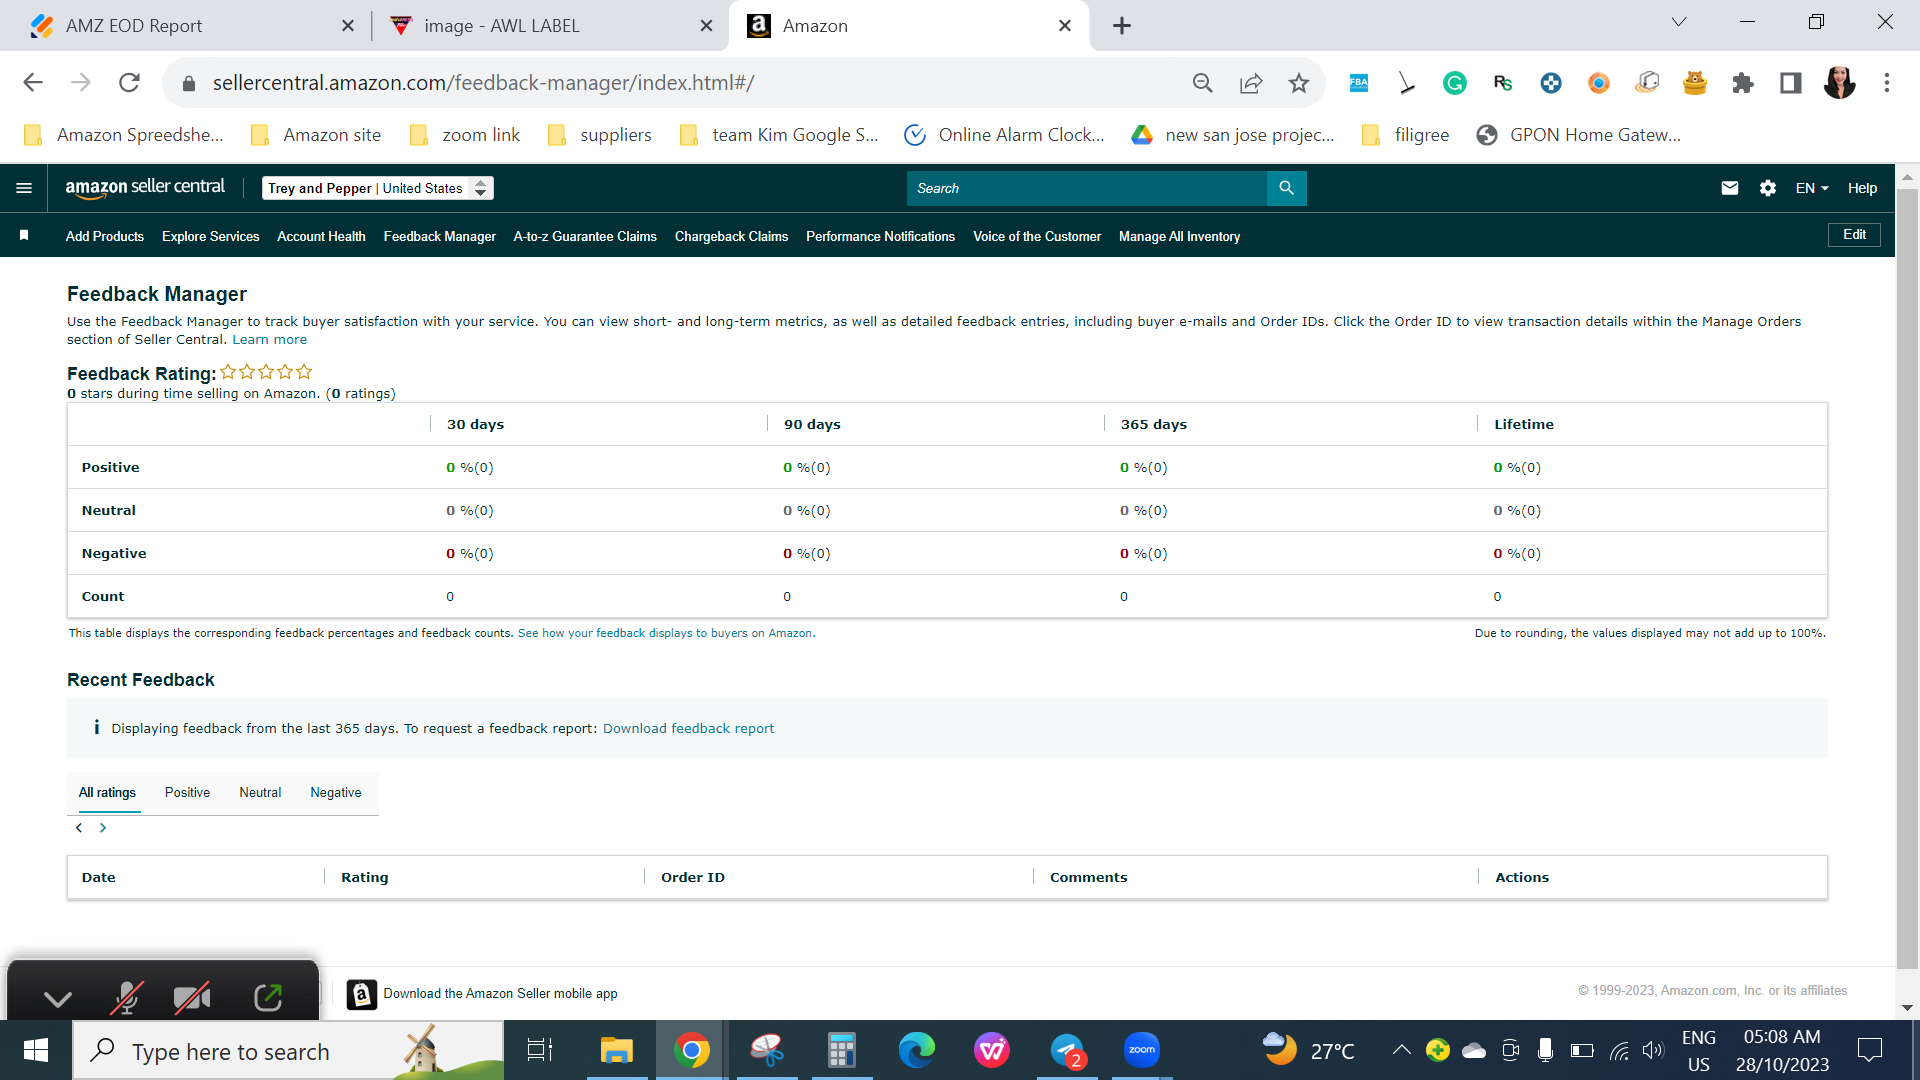Click the zoom magnifier icon in address bar
The width and height of the screenshot is (1920, 1080).
[x=1203, y=83]
